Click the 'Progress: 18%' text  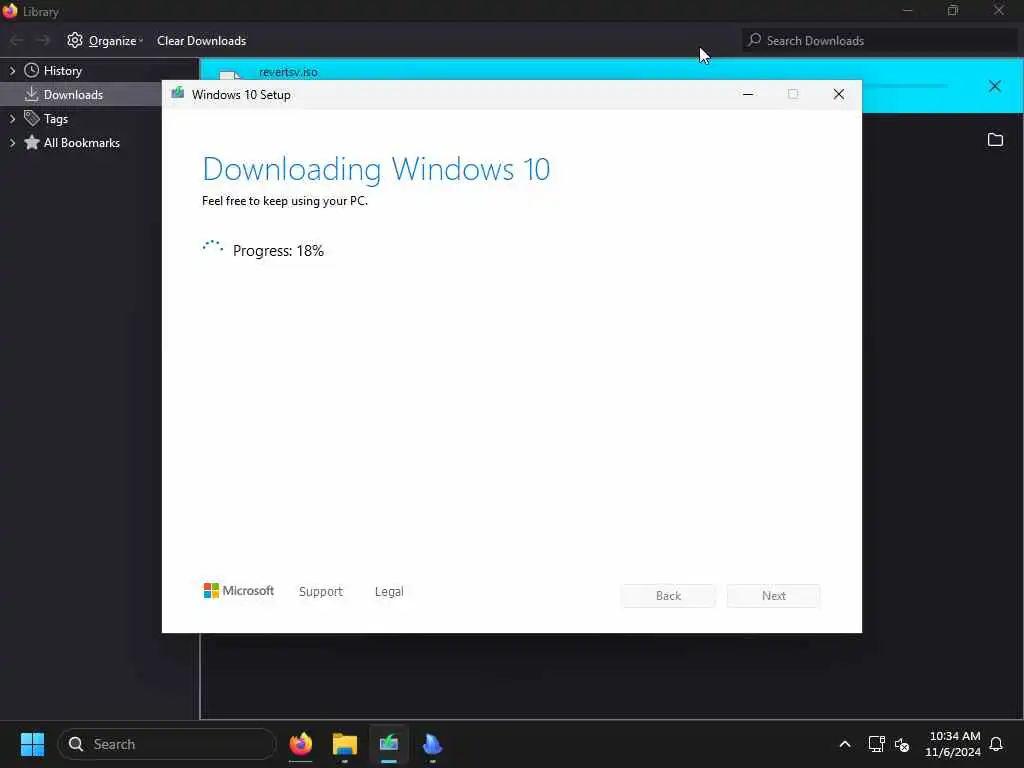pos(278,251)
